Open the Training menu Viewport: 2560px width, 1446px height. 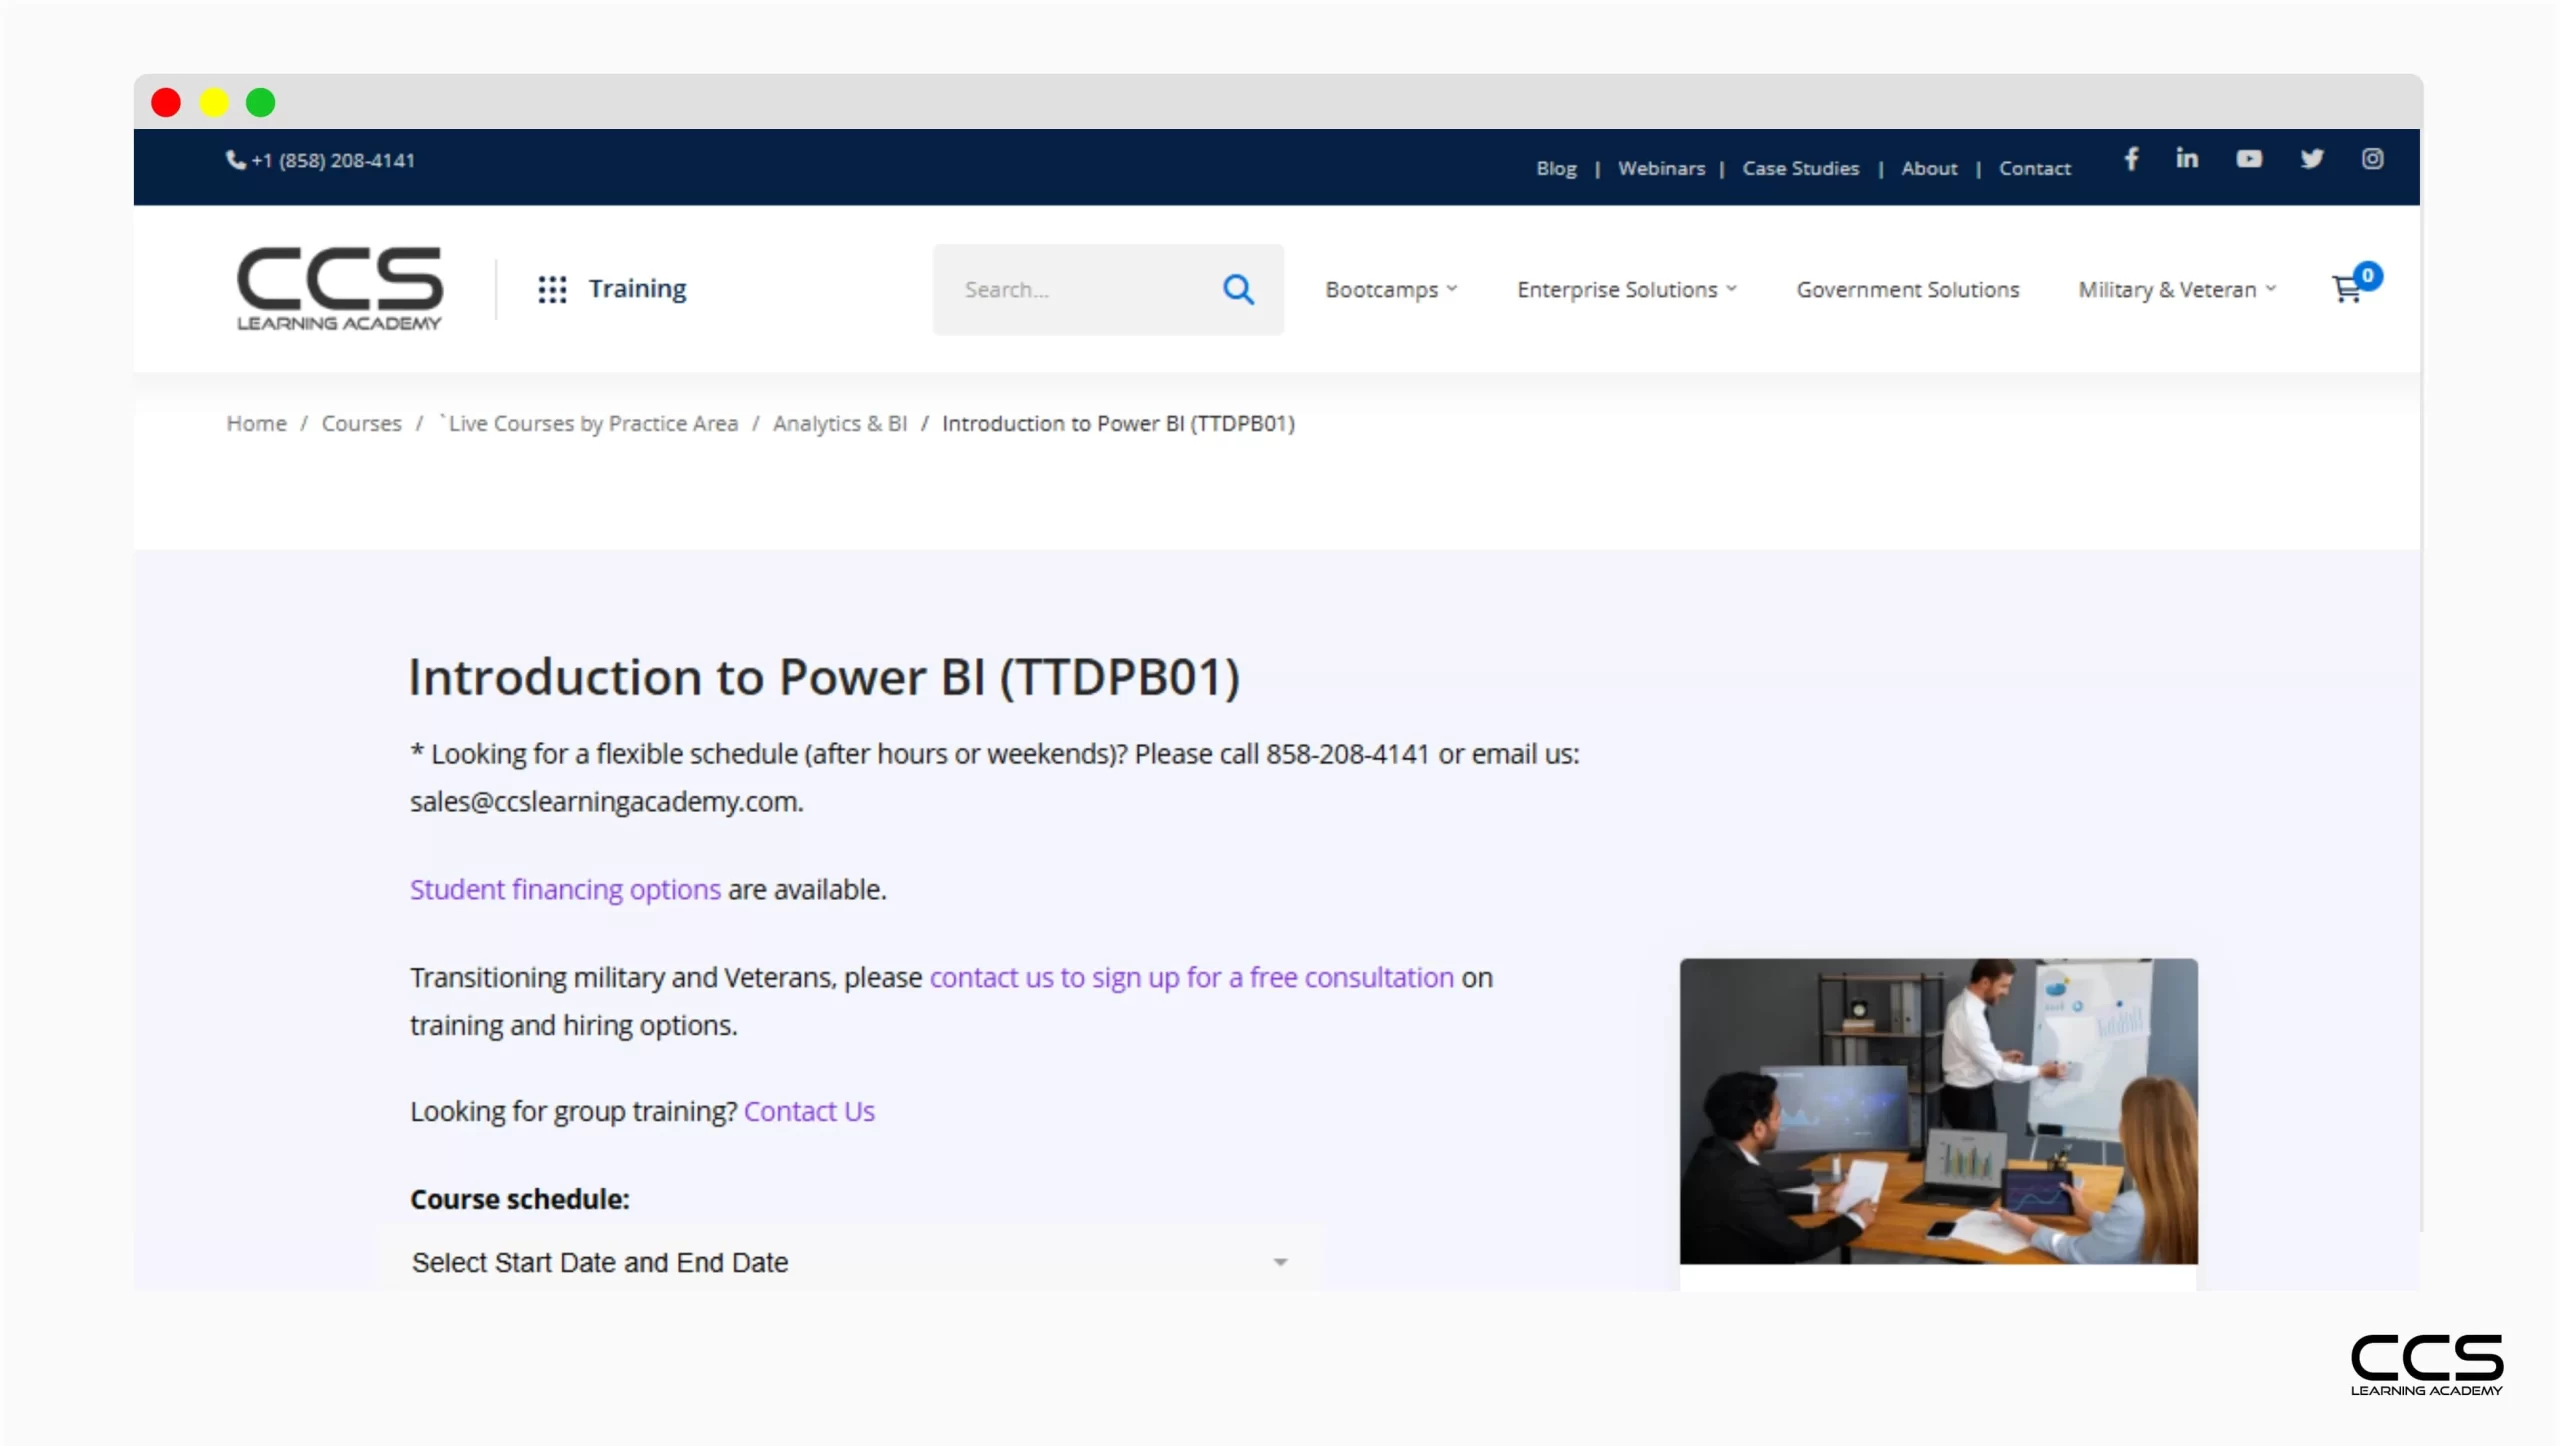[637, 288]
